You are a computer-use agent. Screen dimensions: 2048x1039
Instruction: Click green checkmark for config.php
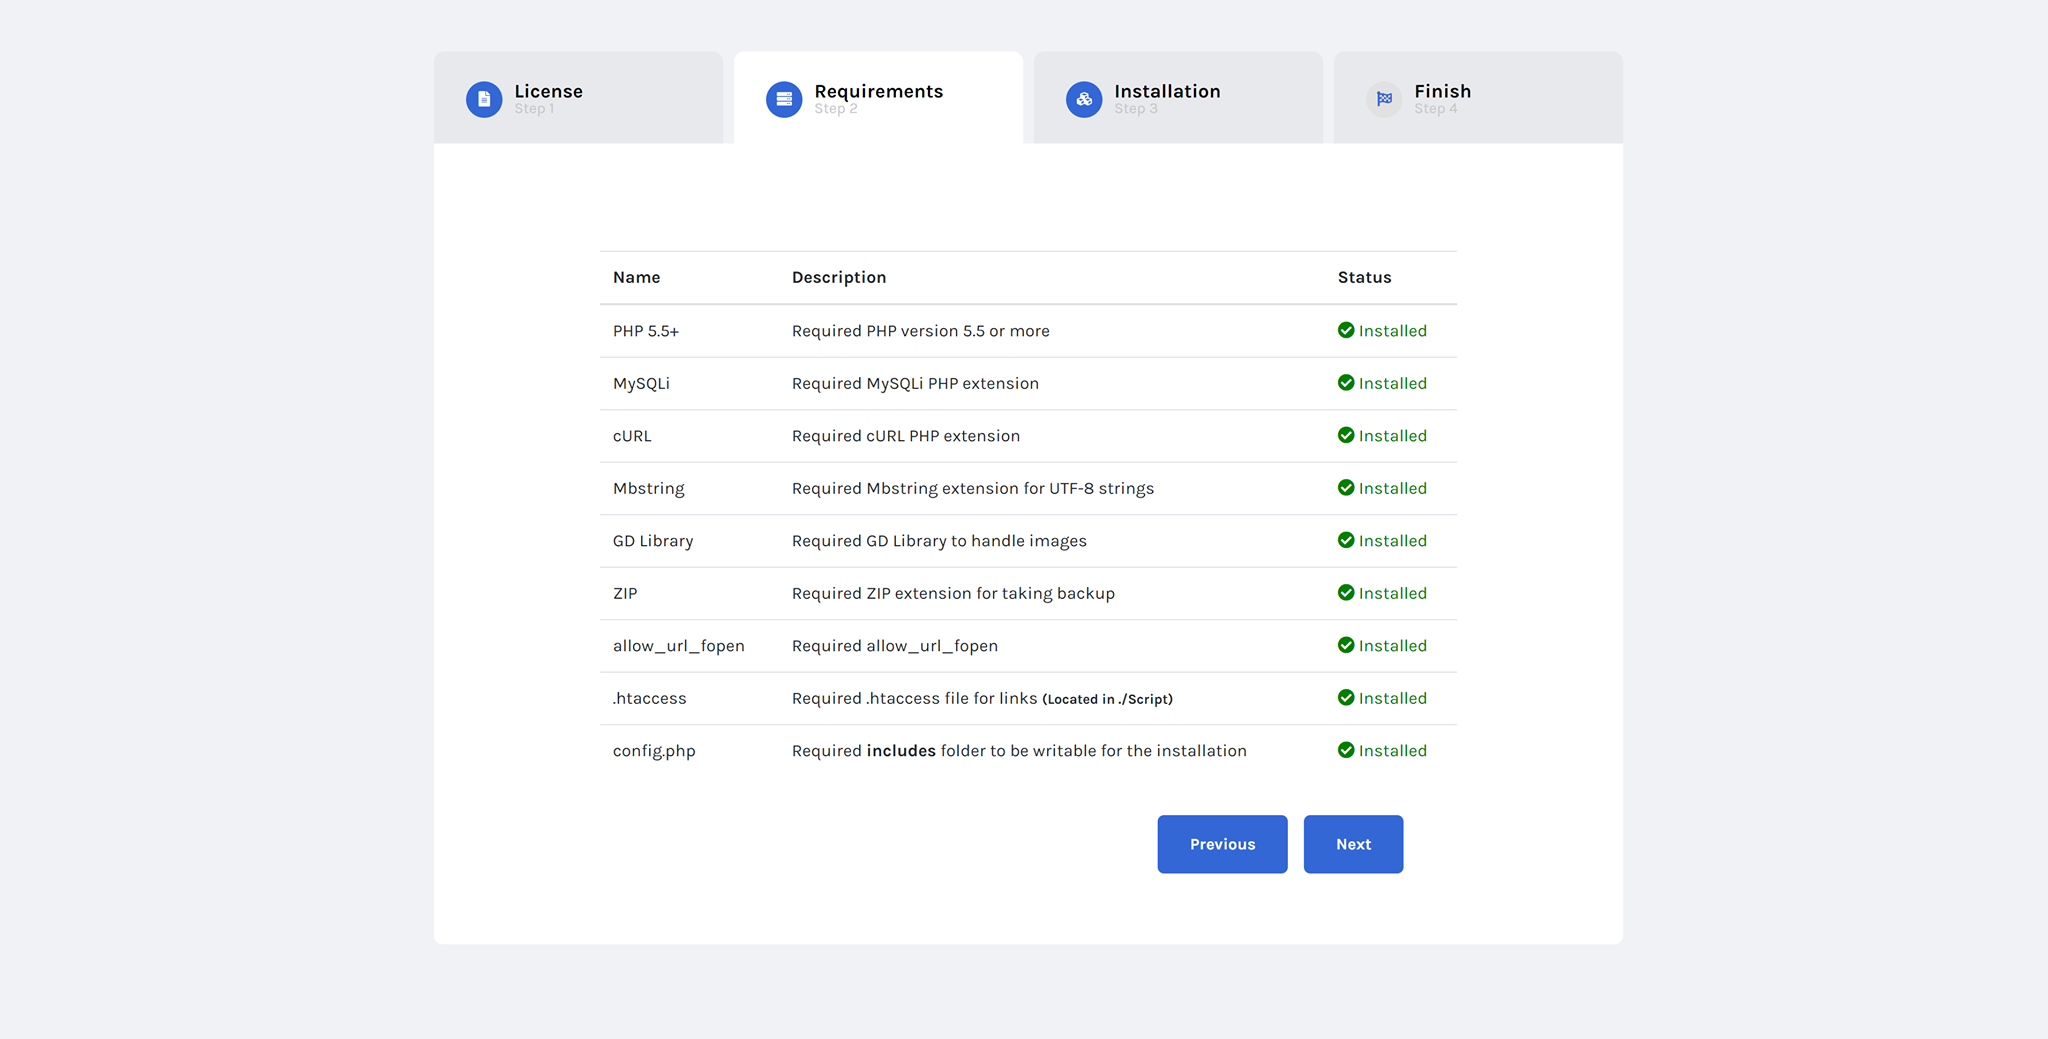(1346, 750)
